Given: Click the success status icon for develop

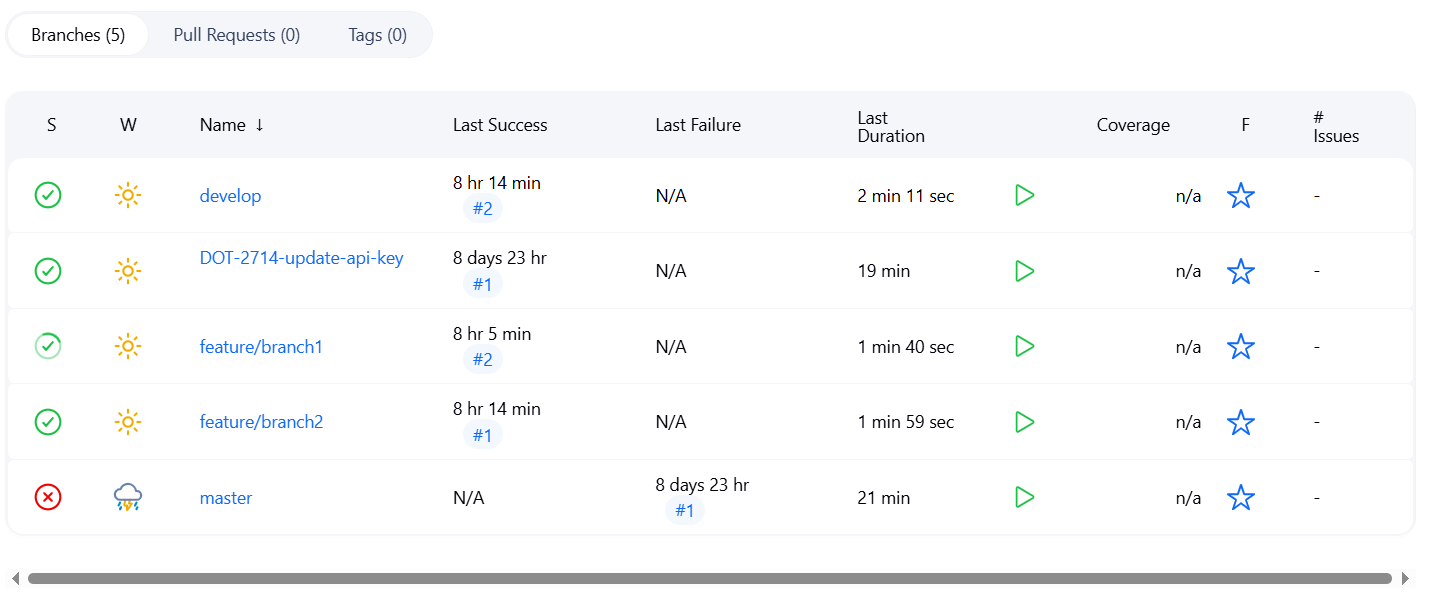Looking at the screenshot, I should click(48, 195).
